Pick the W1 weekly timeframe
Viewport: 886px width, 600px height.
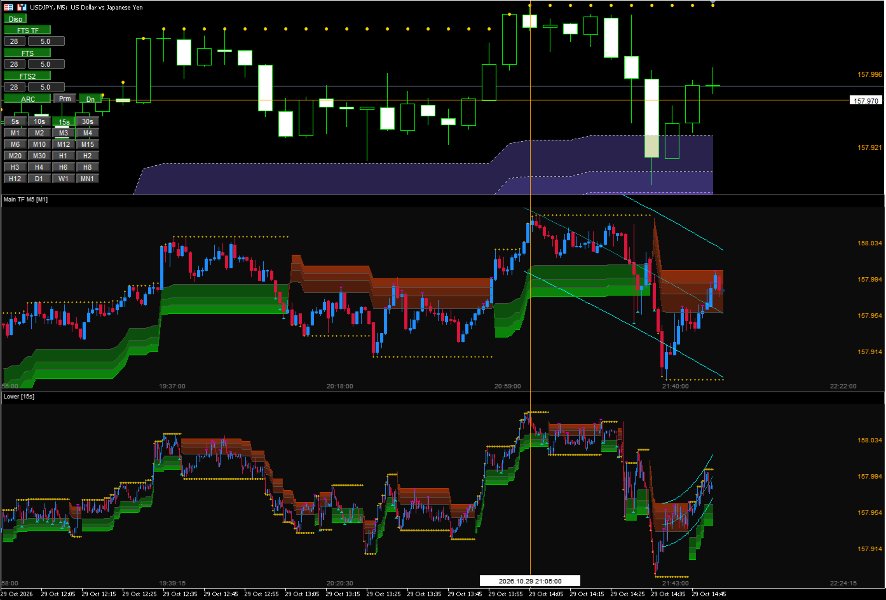click(x=63, y=179)
